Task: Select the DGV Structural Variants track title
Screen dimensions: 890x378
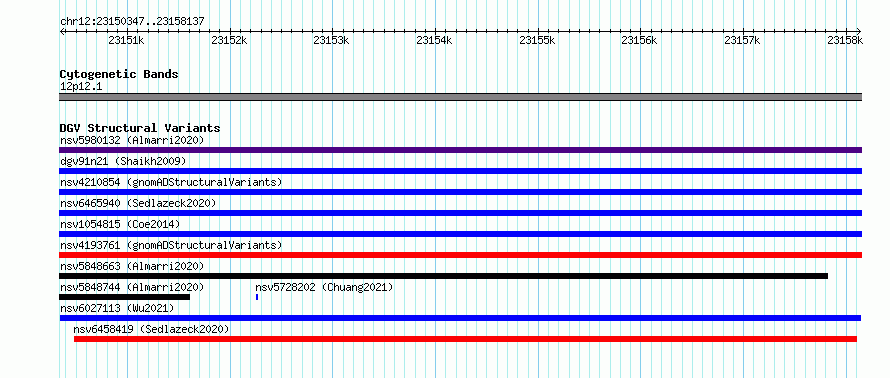Action: click(x=140, y=128)
